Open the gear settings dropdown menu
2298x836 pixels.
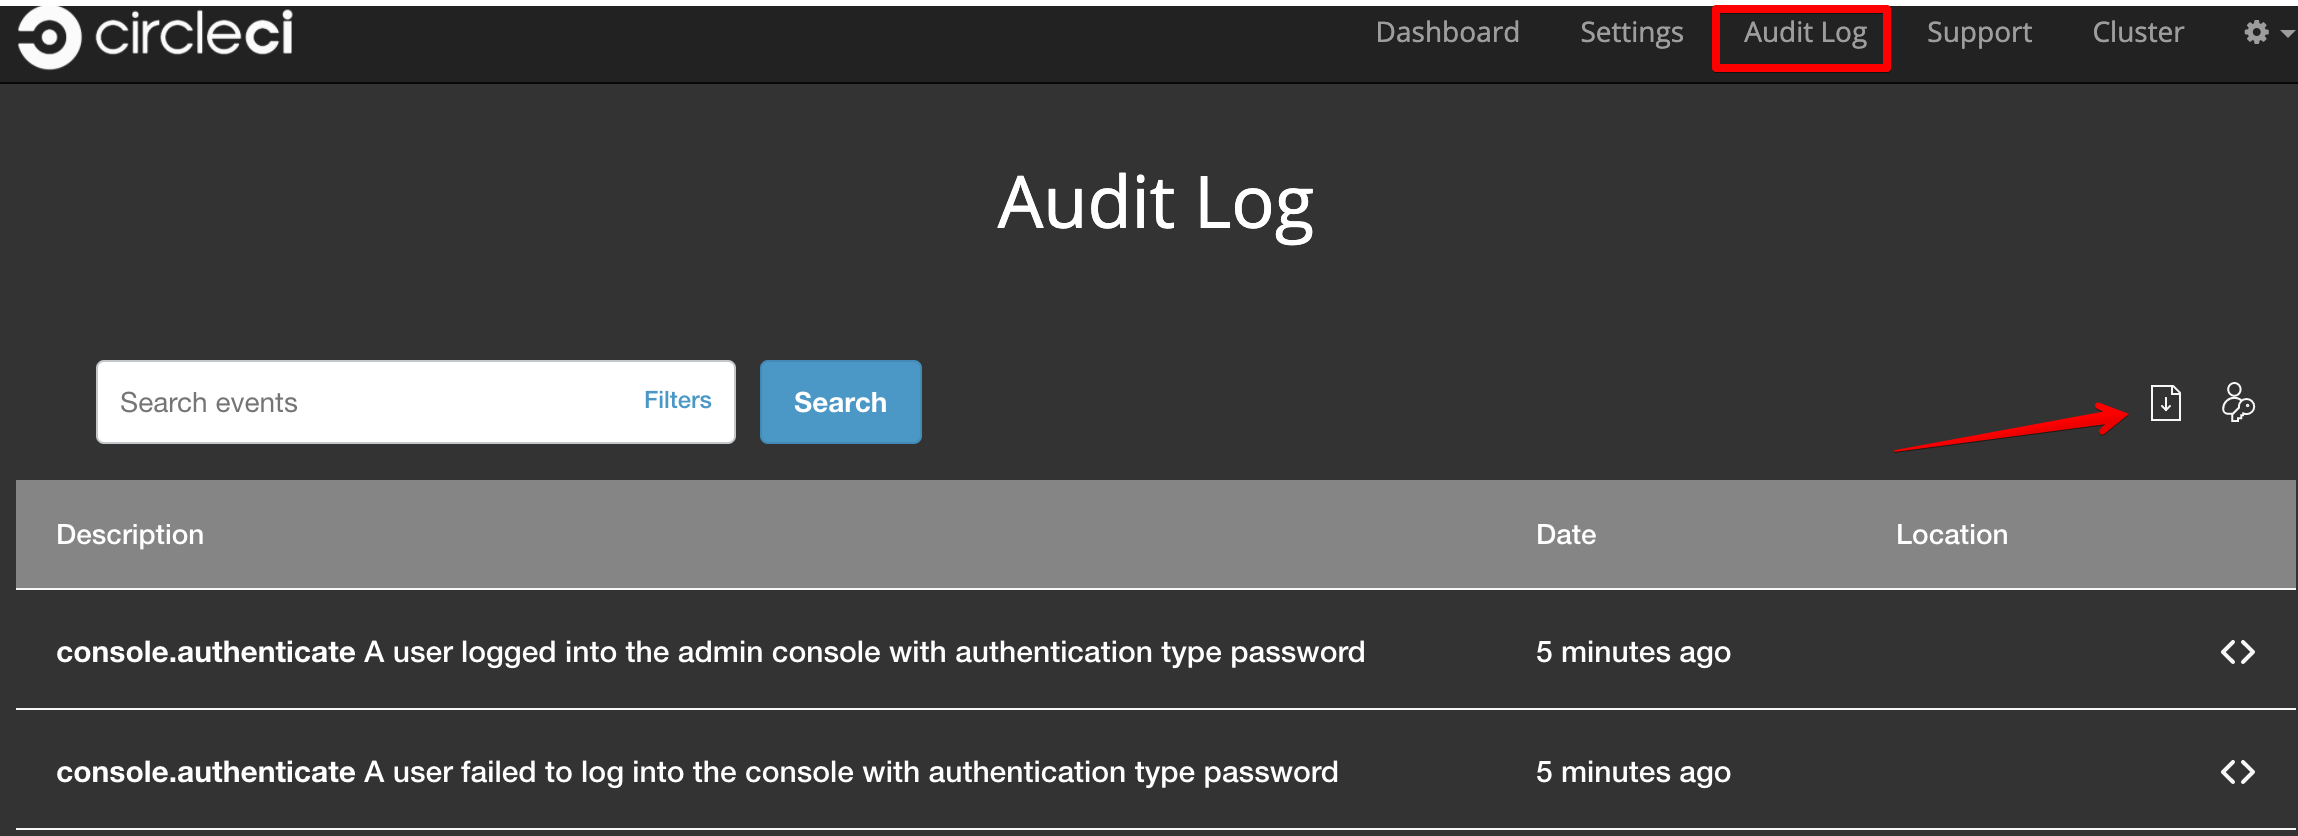(x=2267, y=33)
